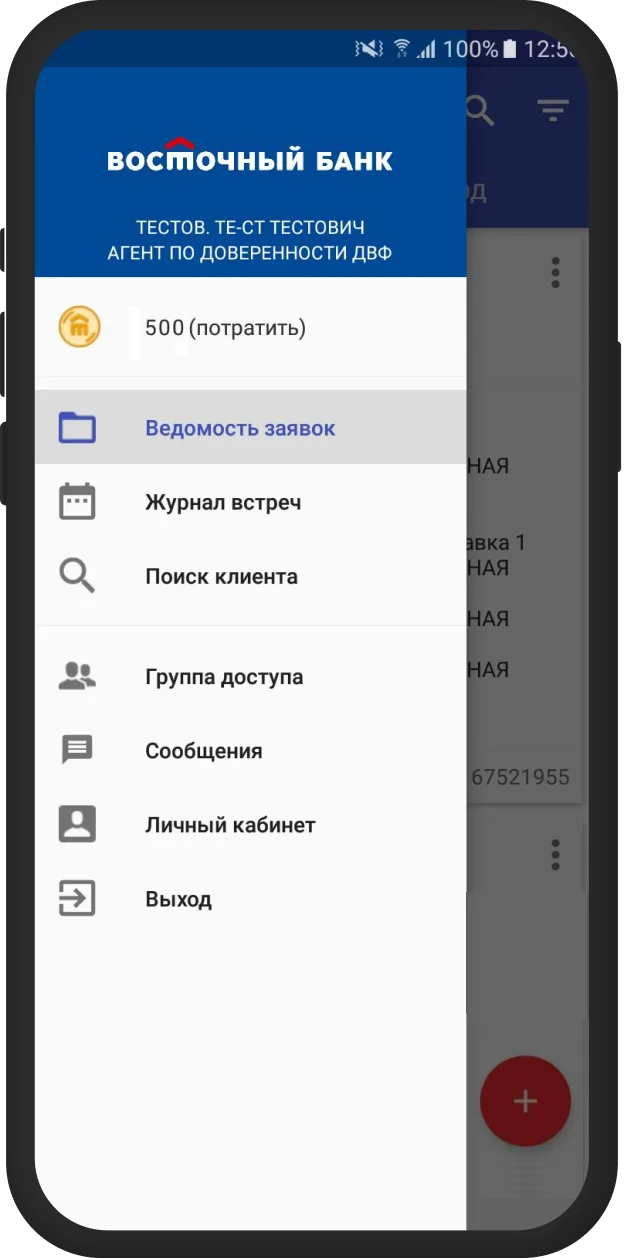The image size is (624, 1258).
Task: Open the second card's three-dot menu
Action: tap(556, 854)
